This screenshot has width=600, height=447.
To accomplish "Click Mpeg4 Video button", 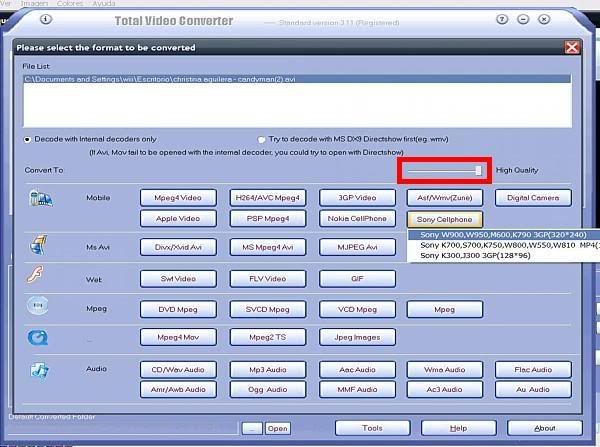I will tap(178, 198).
